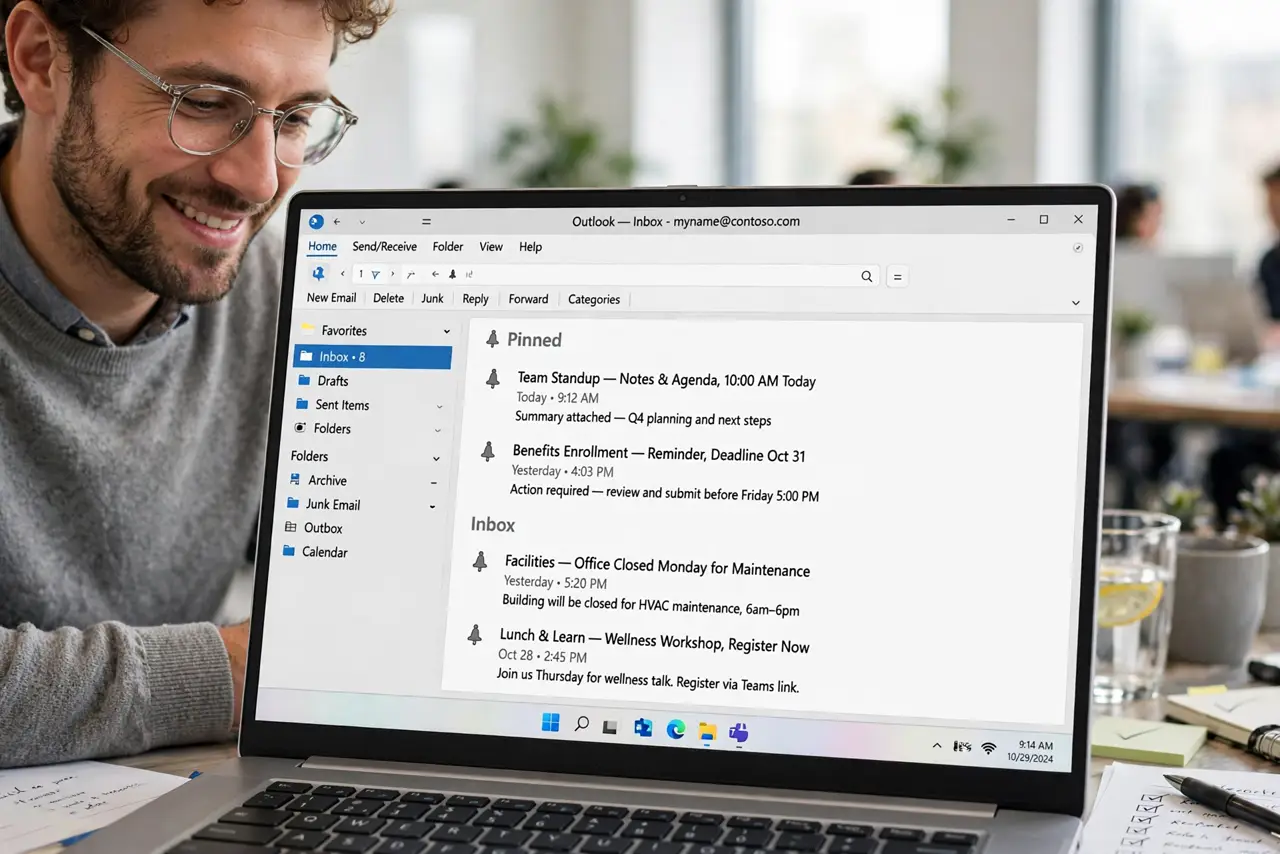Open the Help tab
The height and width of the screenshot is (854, 1280).
point(530,247)
